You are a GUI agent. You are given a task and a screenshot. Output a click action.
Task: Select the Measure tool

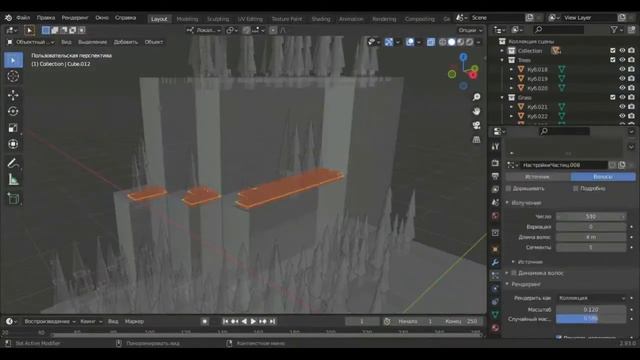13,180
